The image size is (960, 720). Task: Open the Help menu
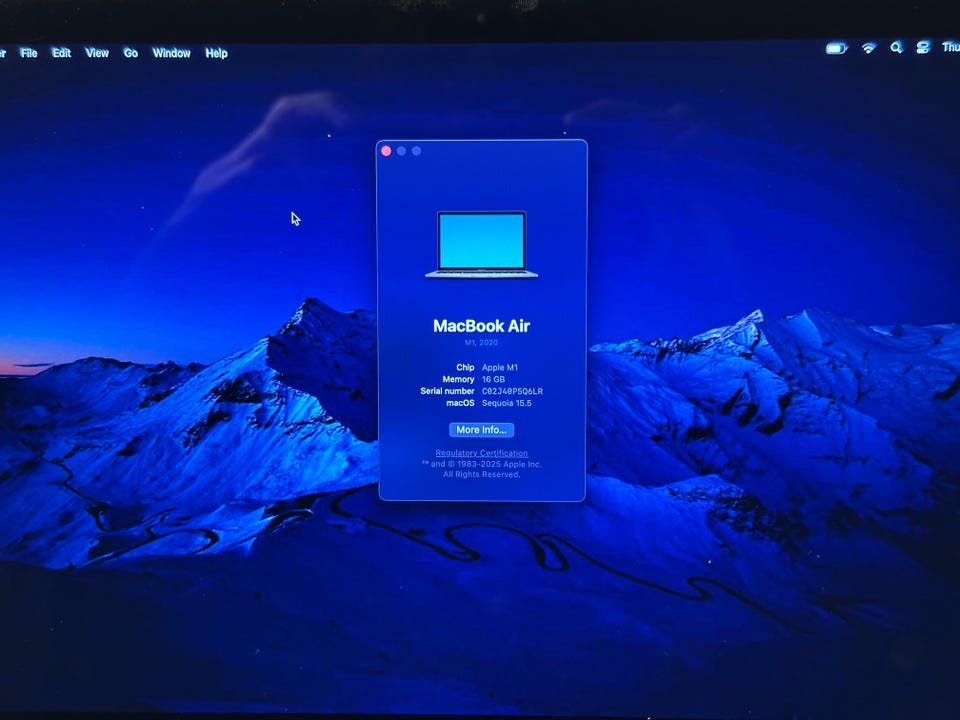tap(216, 53)
